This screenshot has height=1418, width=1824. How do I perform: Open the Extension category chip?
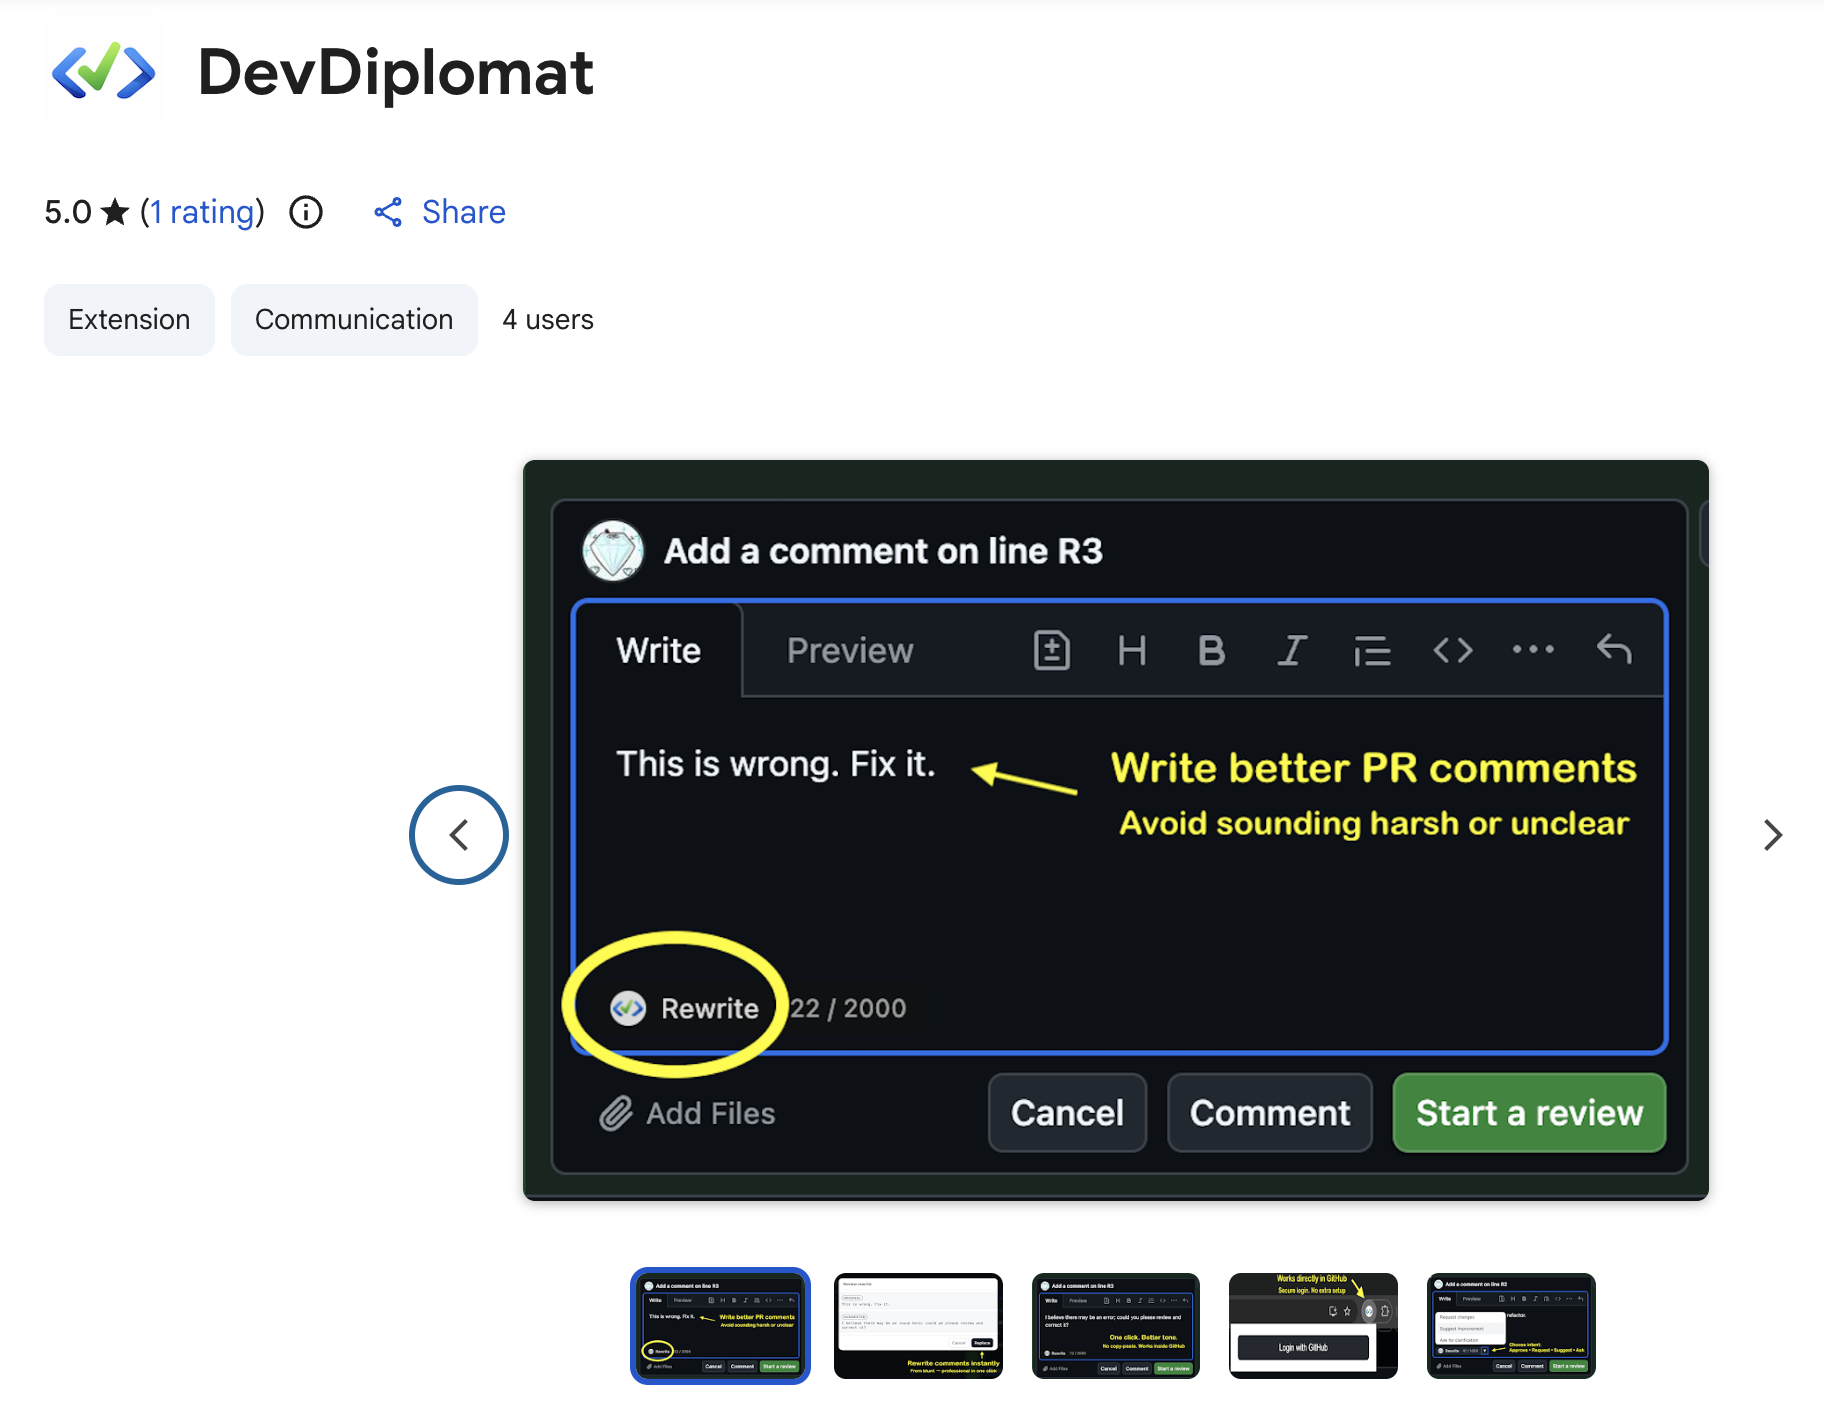click(129, 320)
